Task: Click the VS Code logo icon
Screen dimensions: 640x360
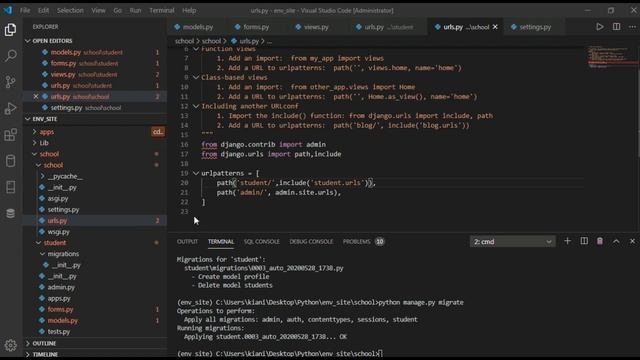Action: click(8, 10)
